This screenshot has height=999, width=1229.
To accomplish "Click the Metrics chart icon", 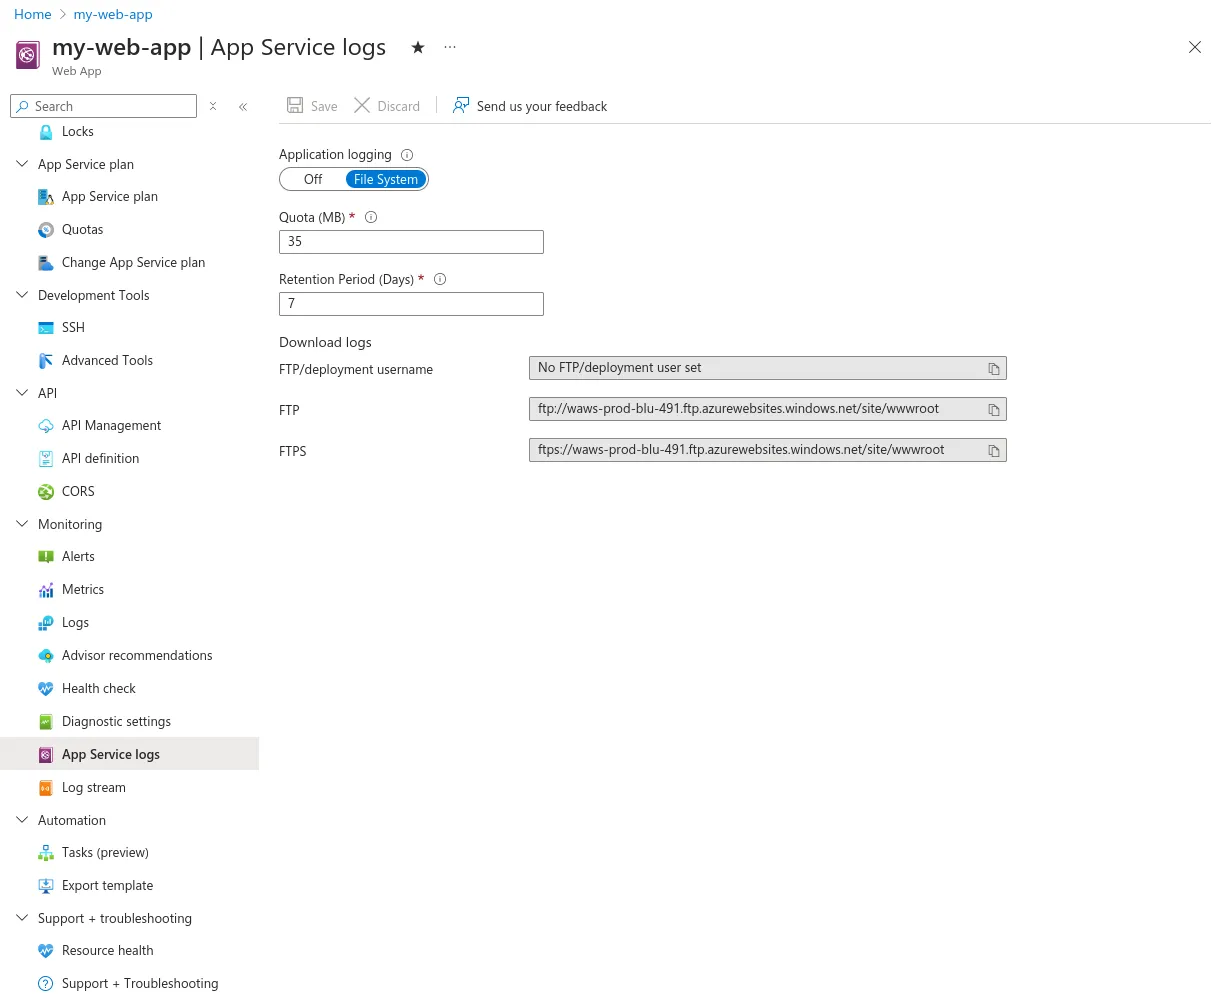I will (x=45, y=590).
